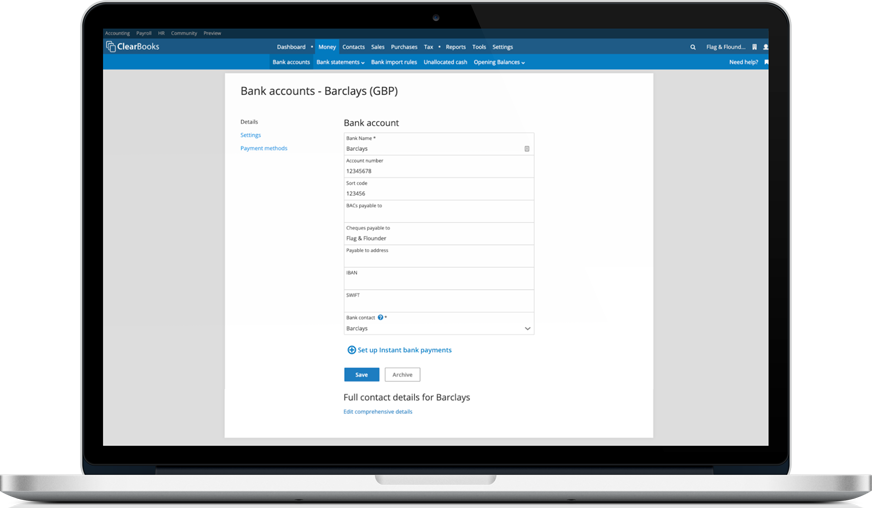Go to the Dashboard menu
The width and height of the screenshot is (873, 508).
point(291,47)
